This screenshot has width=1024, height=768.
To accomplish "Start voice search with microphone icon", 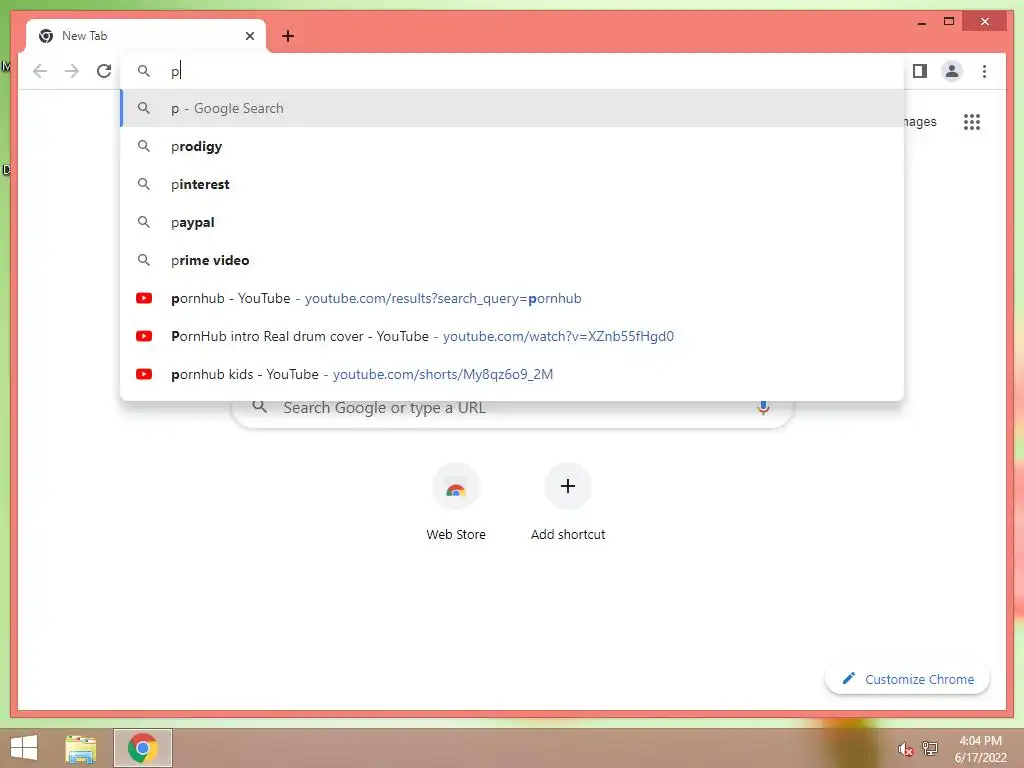I will click(763, 409).
